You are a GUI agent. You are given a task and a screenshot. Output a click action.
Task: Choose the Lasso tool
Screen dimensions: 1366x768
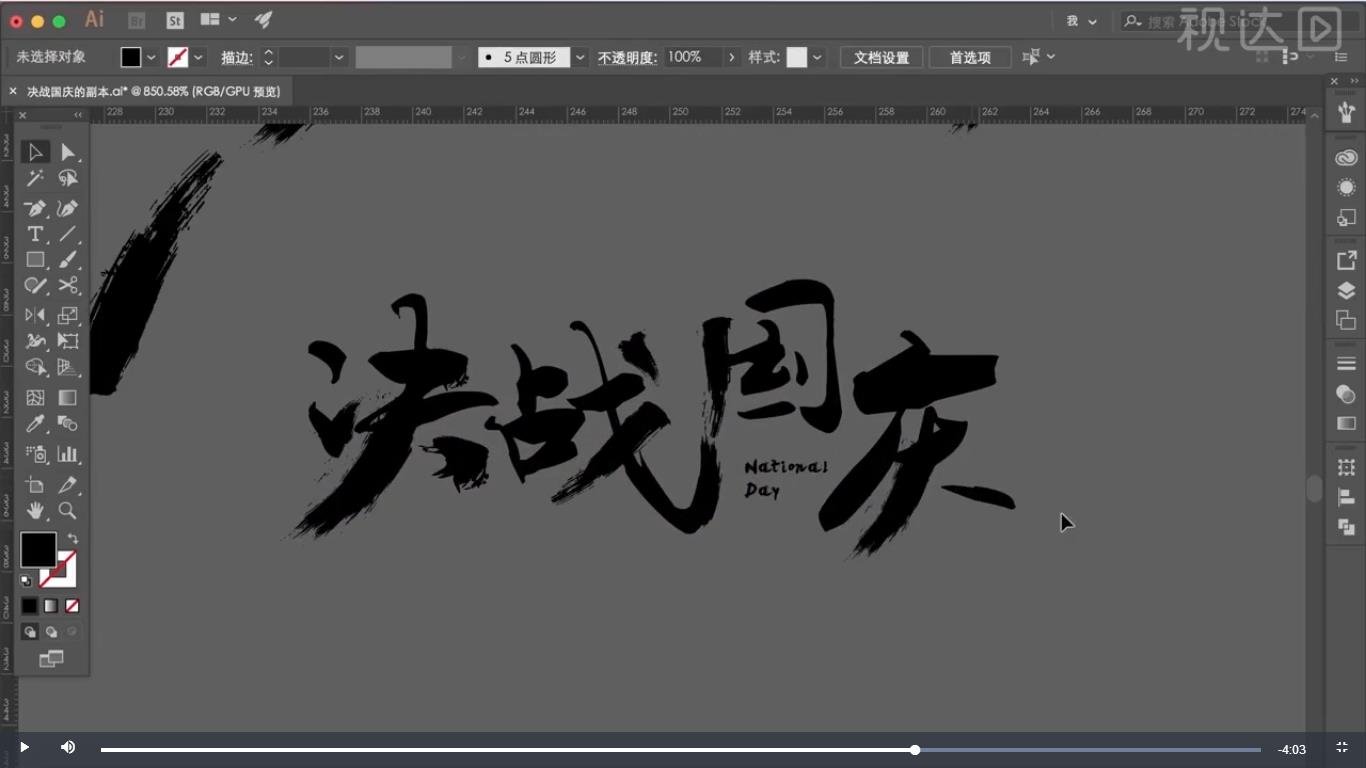[67, 178]
